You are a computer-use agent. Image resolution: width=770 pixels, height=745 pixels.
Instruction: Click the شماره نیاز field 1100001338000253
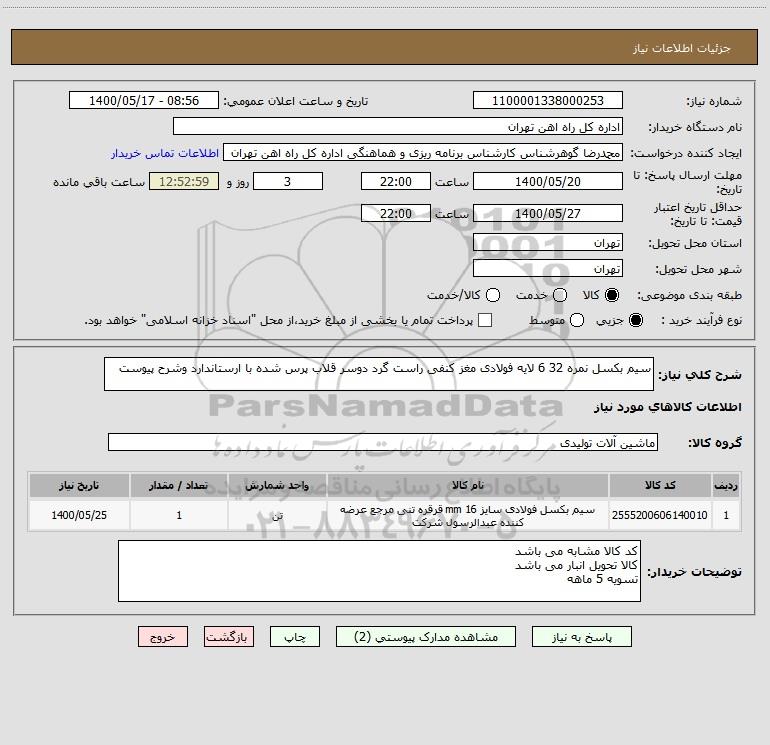pyautogui.click(x=548, y=100)
